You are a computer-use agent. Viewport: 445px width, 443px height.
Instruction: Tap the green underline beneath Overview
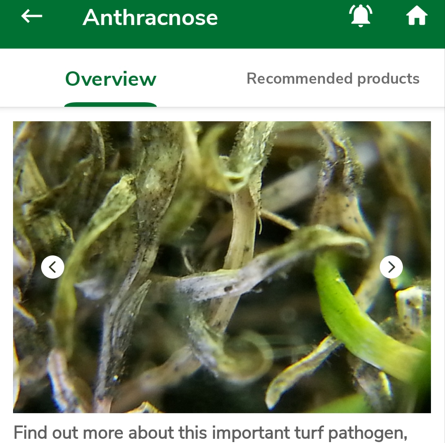tap(111, 105)
